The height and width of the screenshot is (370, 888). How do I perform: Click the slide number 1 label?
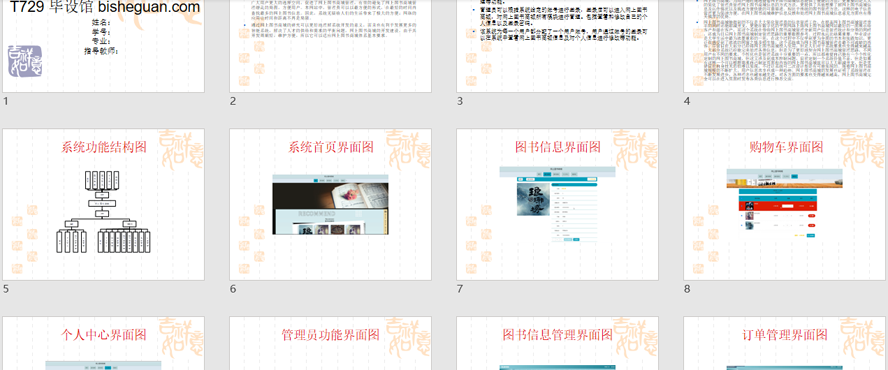pyautogui.click(x=6, y=101)
